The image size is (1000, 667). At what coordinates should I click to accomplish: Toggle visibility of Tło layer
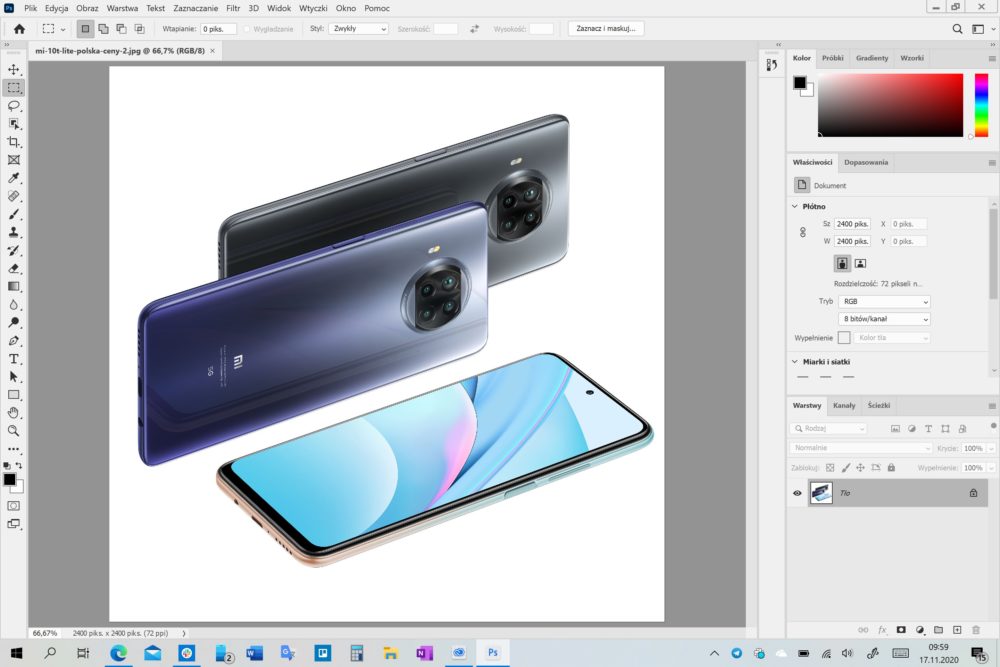tap(797, 493)
